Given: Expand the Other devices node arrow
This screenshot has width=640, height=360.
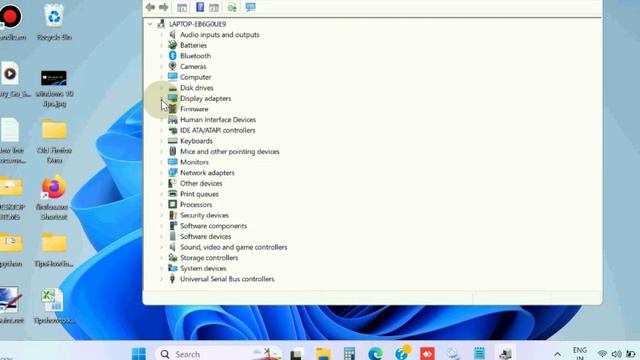Looking at the screenshot, I should [x=162, y=183].
